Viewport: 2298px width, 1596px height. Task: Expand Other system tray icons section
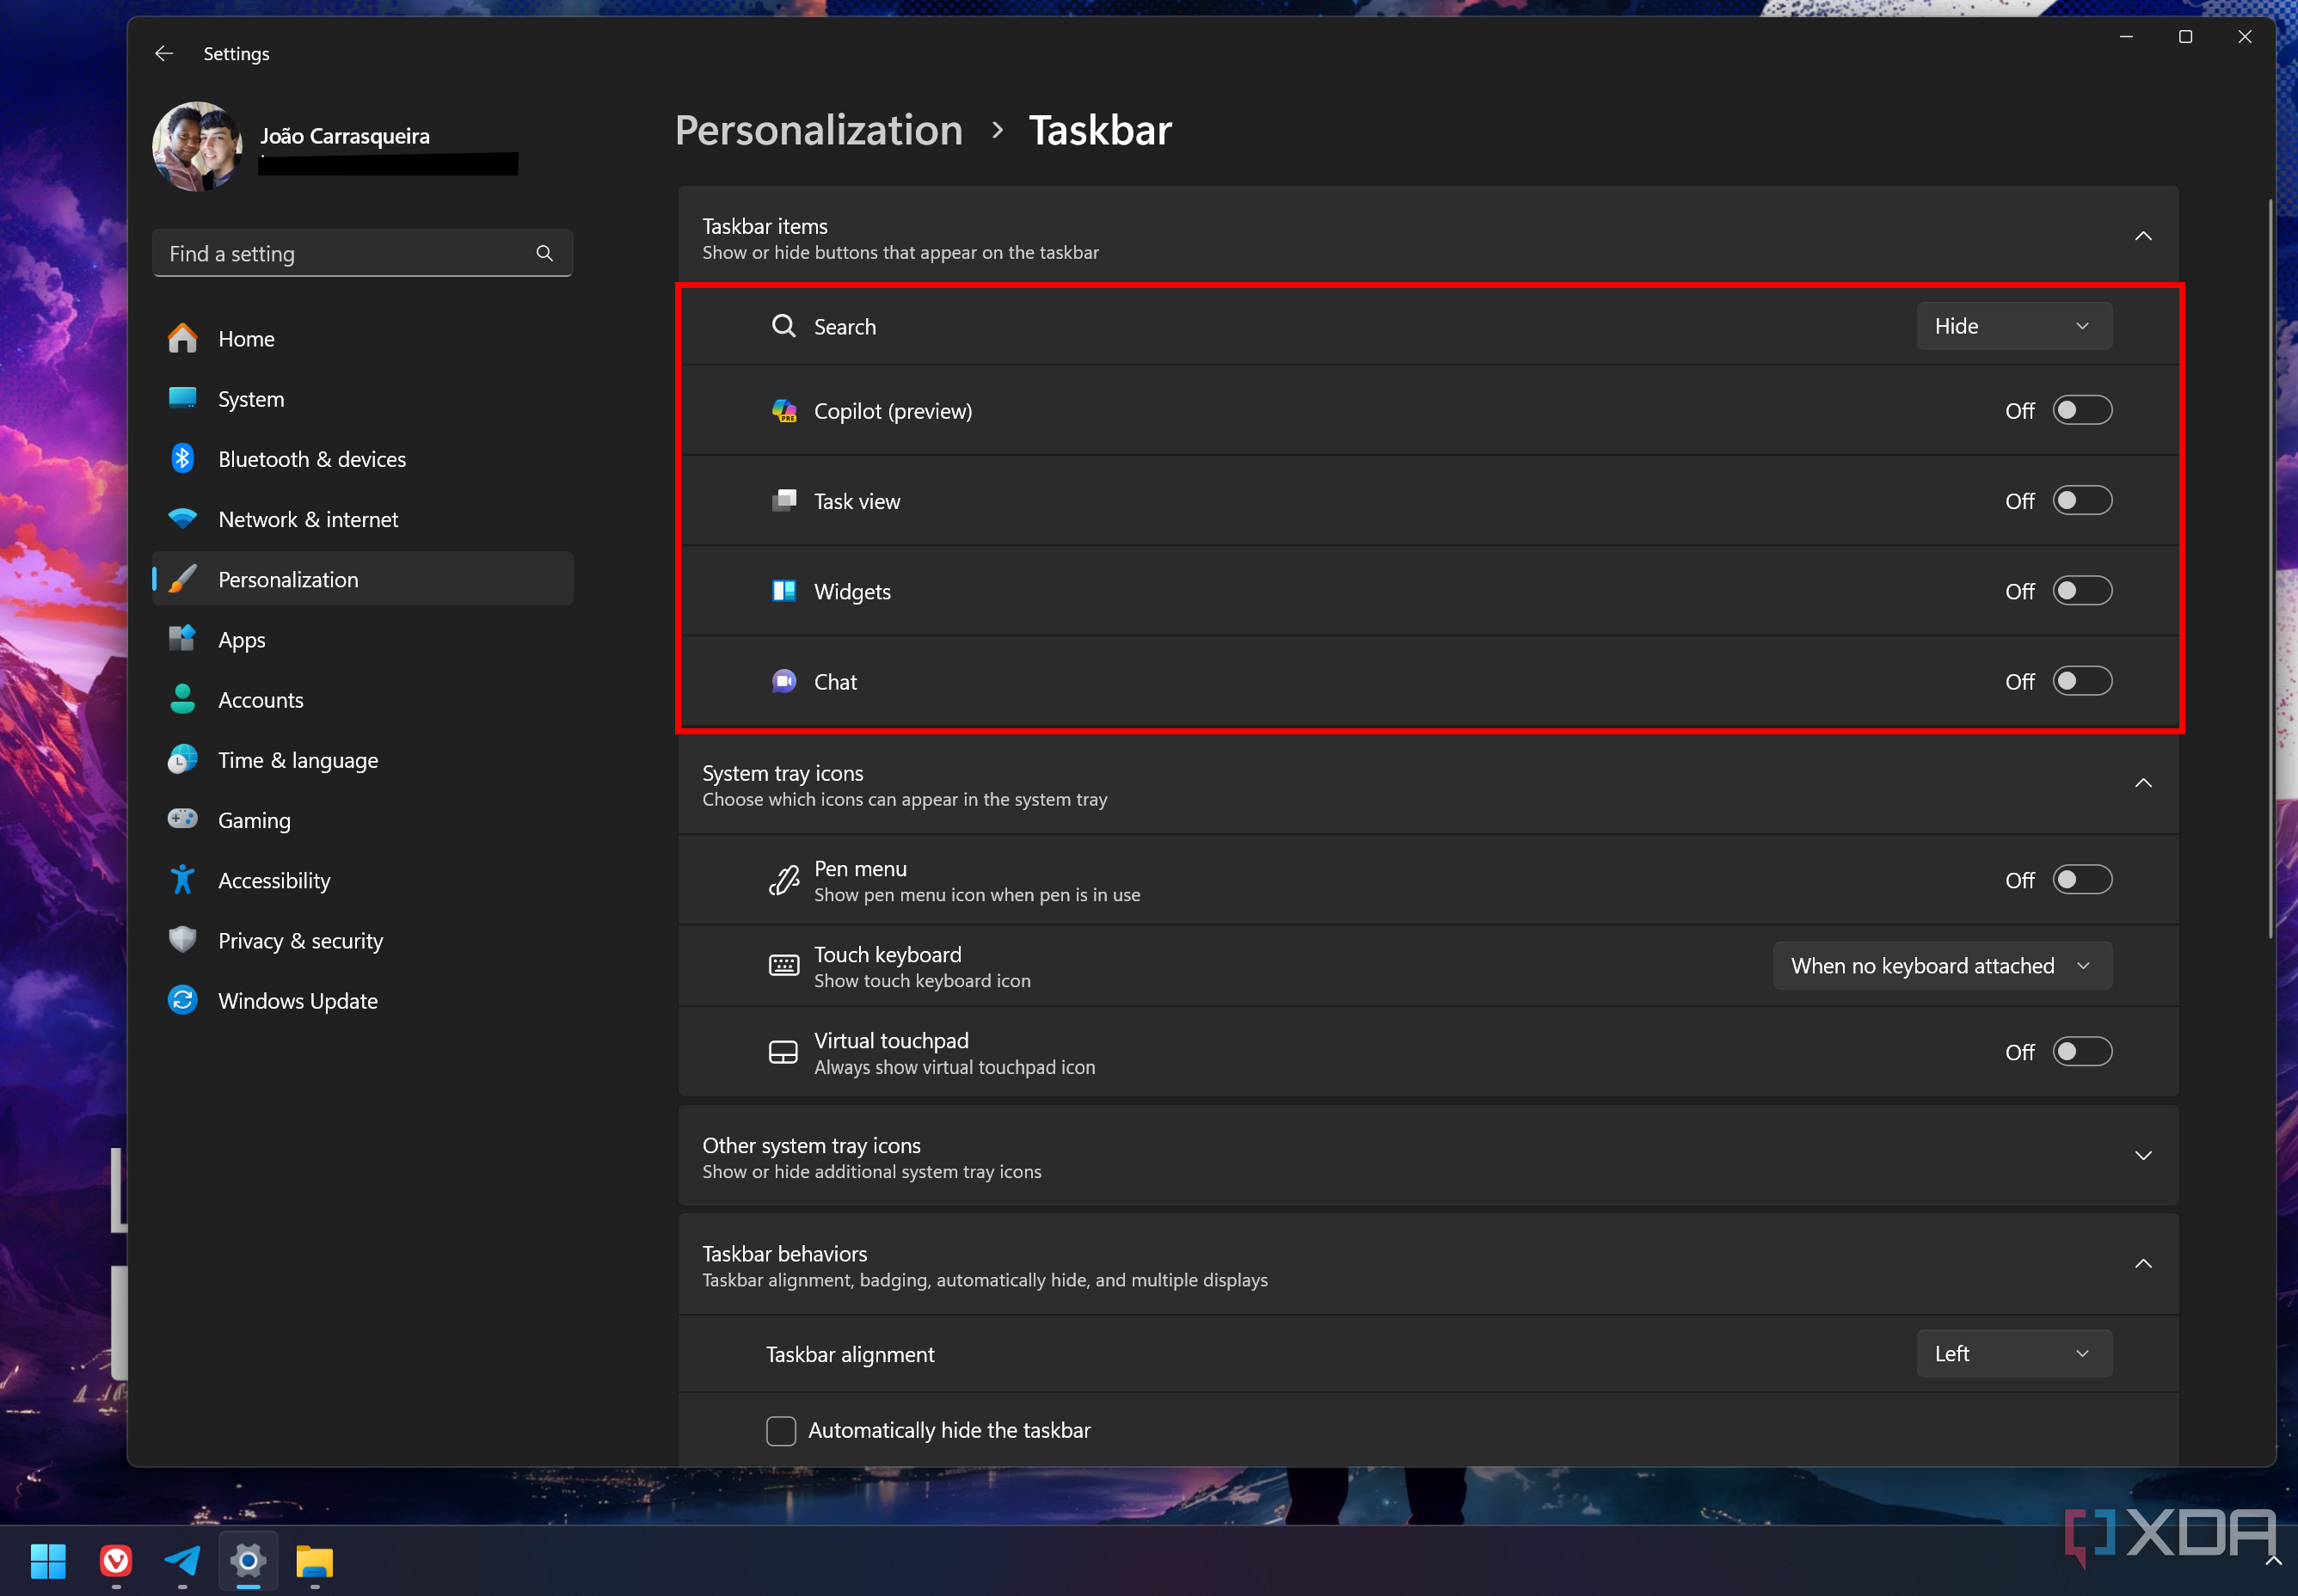[x=2143, y=1155]
